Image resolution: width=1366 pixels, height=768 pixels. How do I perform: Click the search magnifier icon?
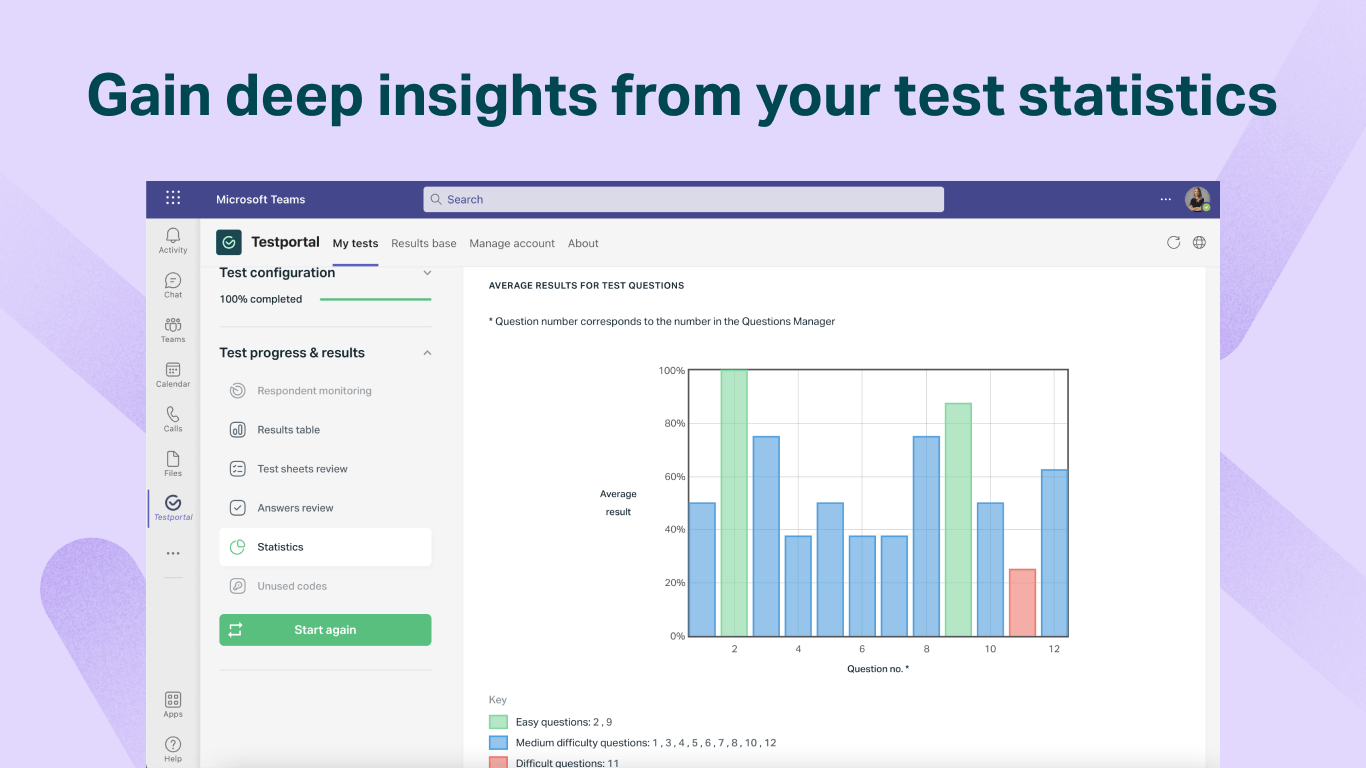(436, 199)
